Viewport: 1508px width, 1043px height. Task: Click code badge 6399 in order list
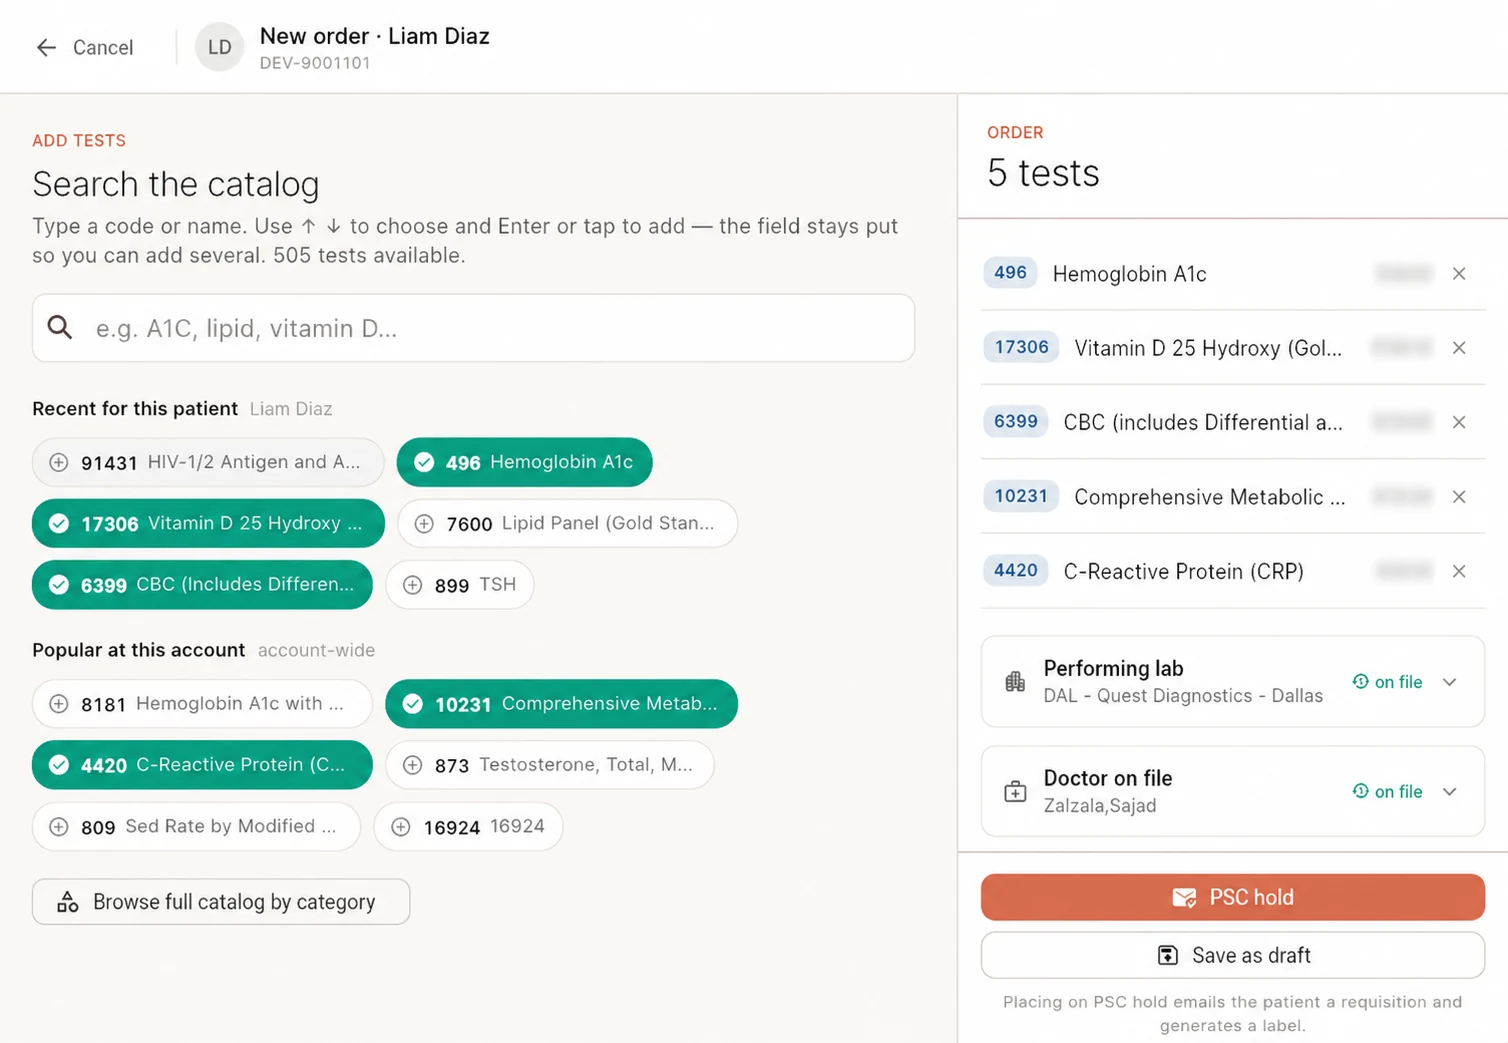pyautogui.click(x=1016, y=422)
